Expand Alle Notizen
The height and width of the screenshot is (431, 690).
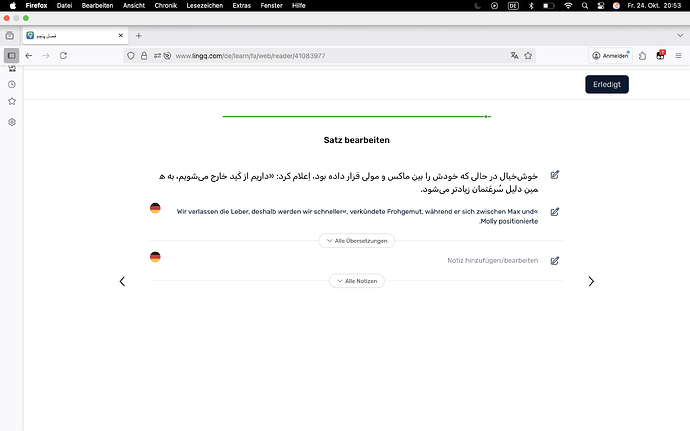coord(357,281)
